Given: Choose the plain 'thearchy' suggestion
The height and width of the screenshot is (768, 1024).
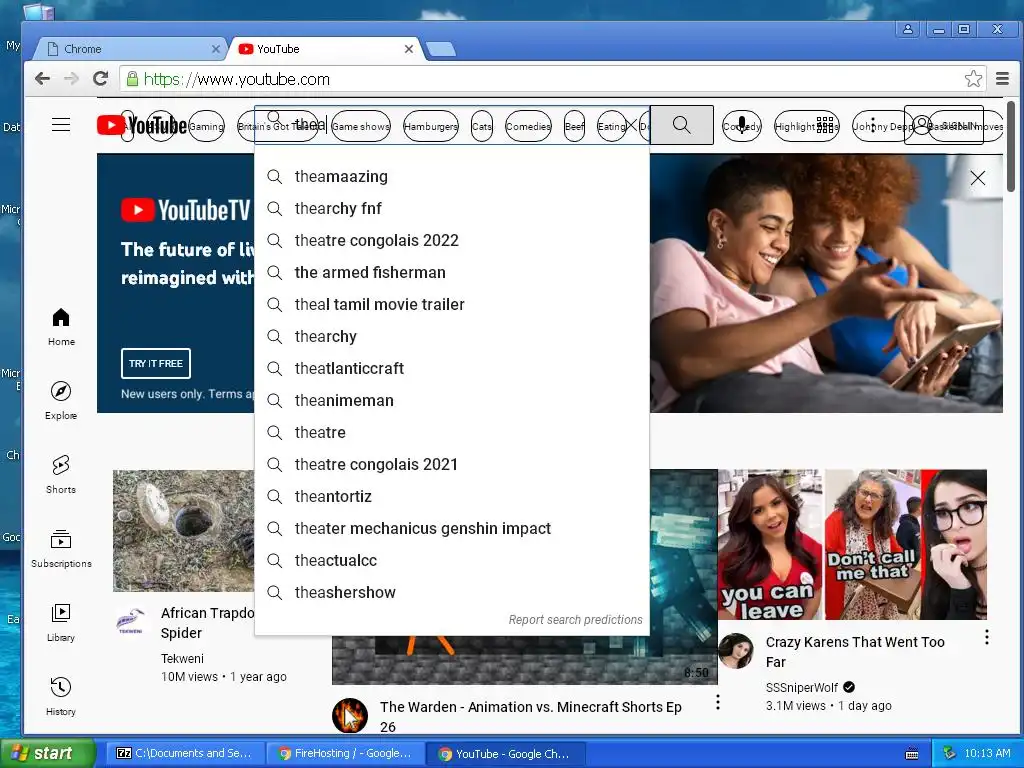Looking at the screenshot, I should click(452, 336).
